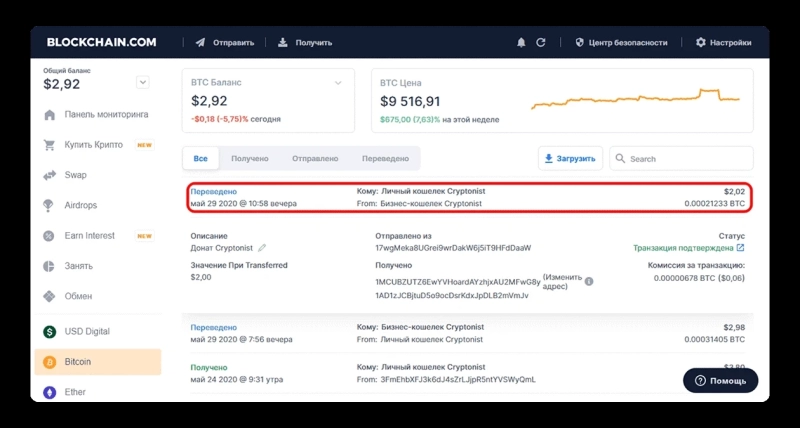Image resolution: width=800 pixels, height=428 pixels.
Task: Click the $9 516,91 BTC price value
Action: click(x=410, y=102)
